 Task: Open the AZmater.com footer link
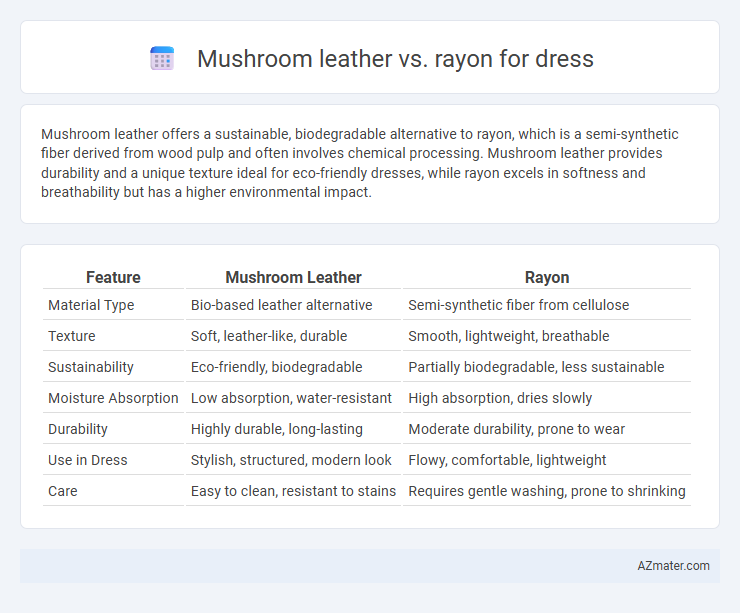pos(673,566)
